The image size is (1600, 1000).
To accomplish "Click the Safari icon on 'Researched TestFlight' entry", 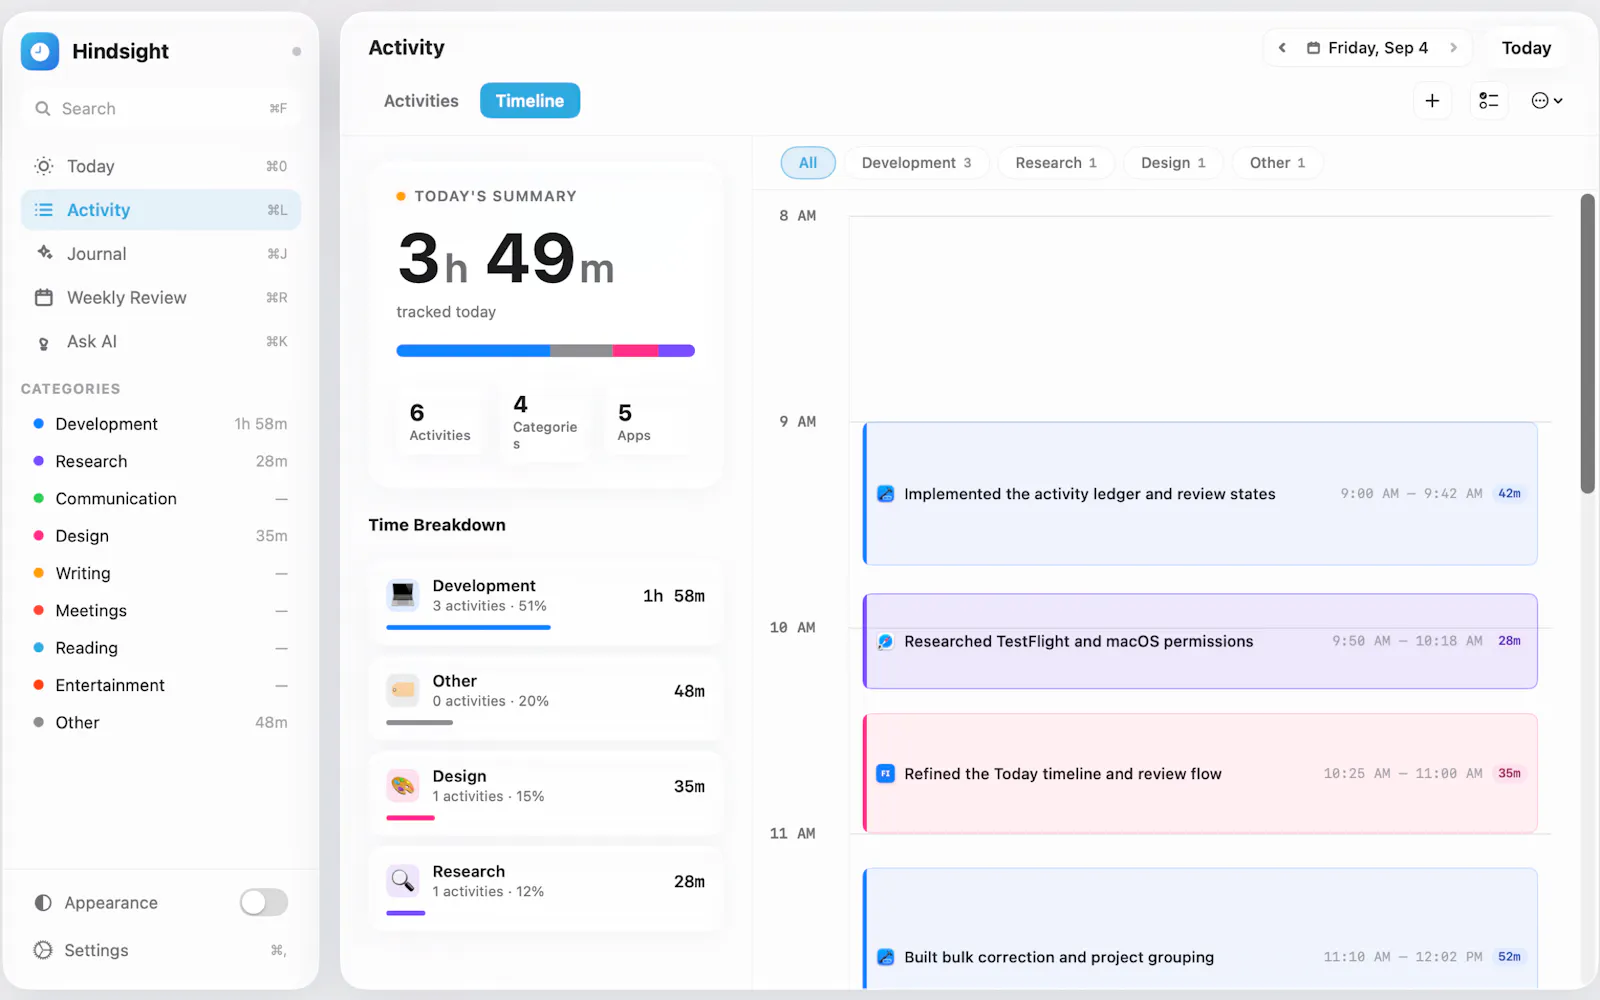I will [x=886, y=642].
